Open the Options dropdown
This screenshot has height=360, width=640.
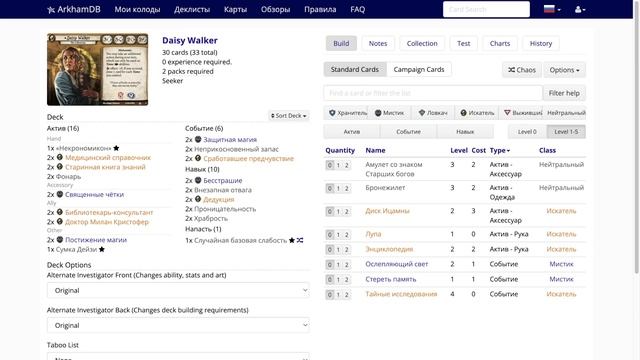564,70
